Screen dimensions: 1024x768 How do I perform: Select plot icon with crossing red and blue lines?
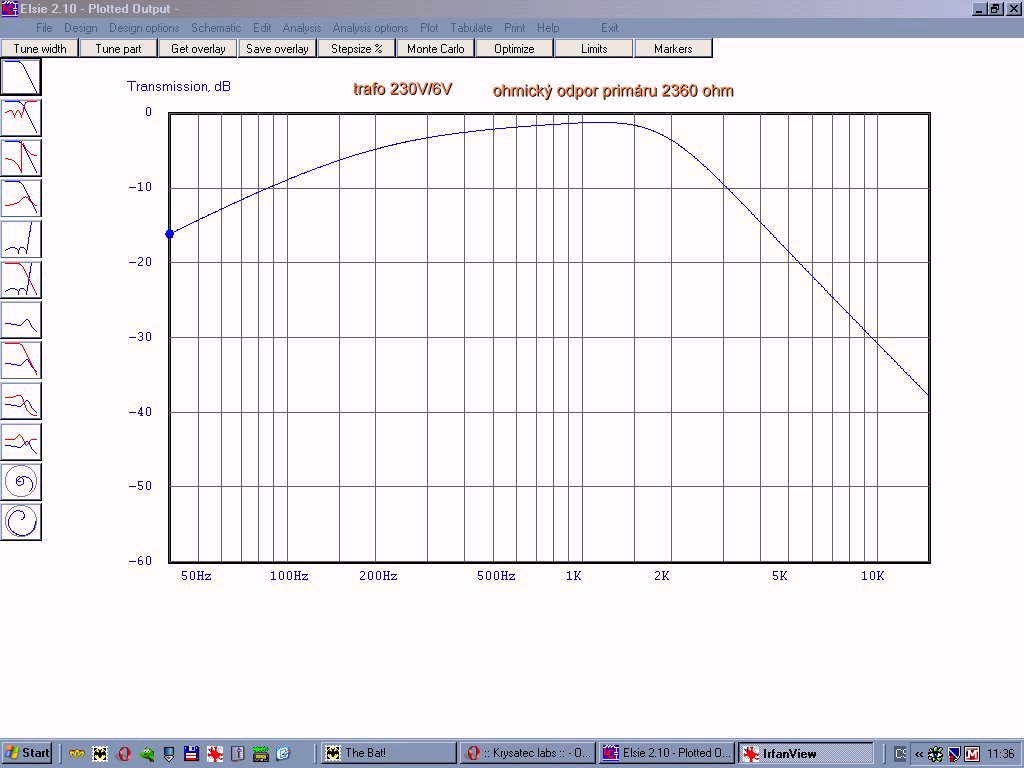(21, 441)
